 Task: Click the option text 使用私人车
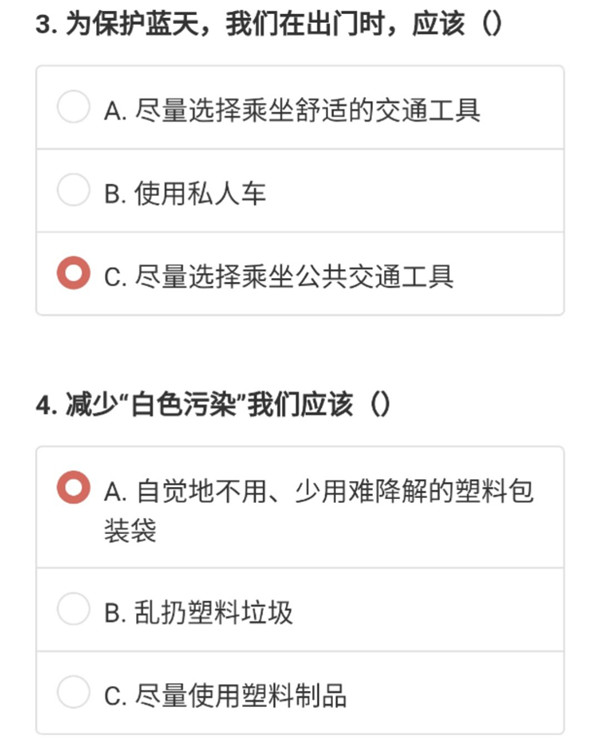(x=200, y=194)
